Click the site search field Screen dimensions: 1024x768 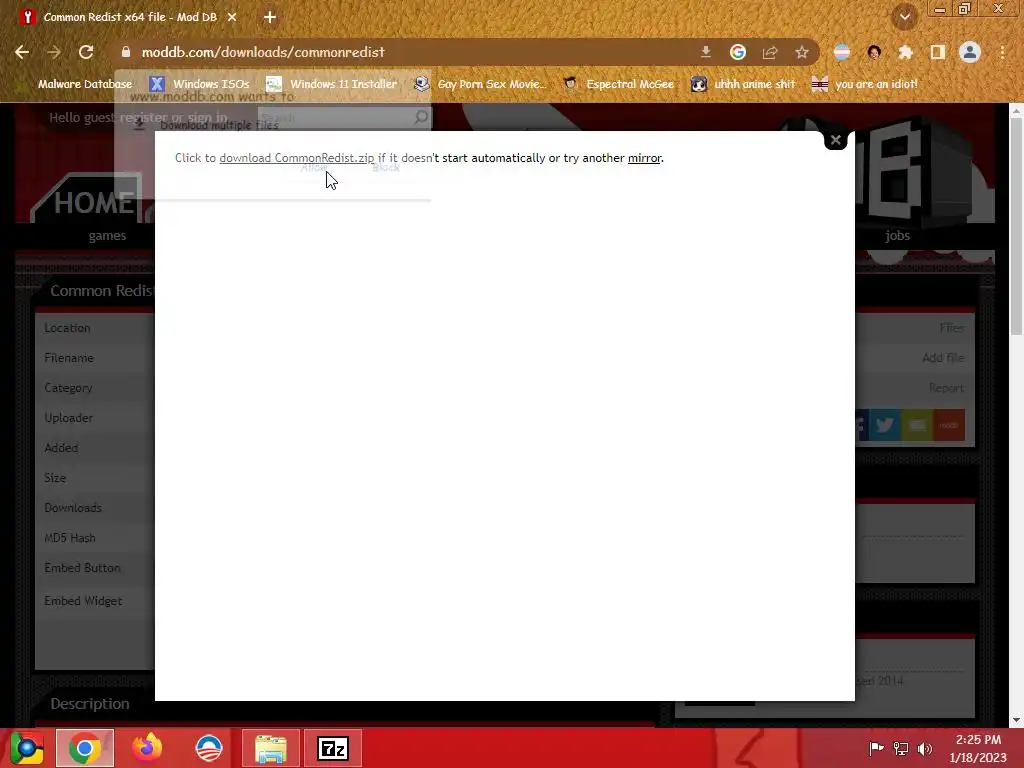(336, 118)
